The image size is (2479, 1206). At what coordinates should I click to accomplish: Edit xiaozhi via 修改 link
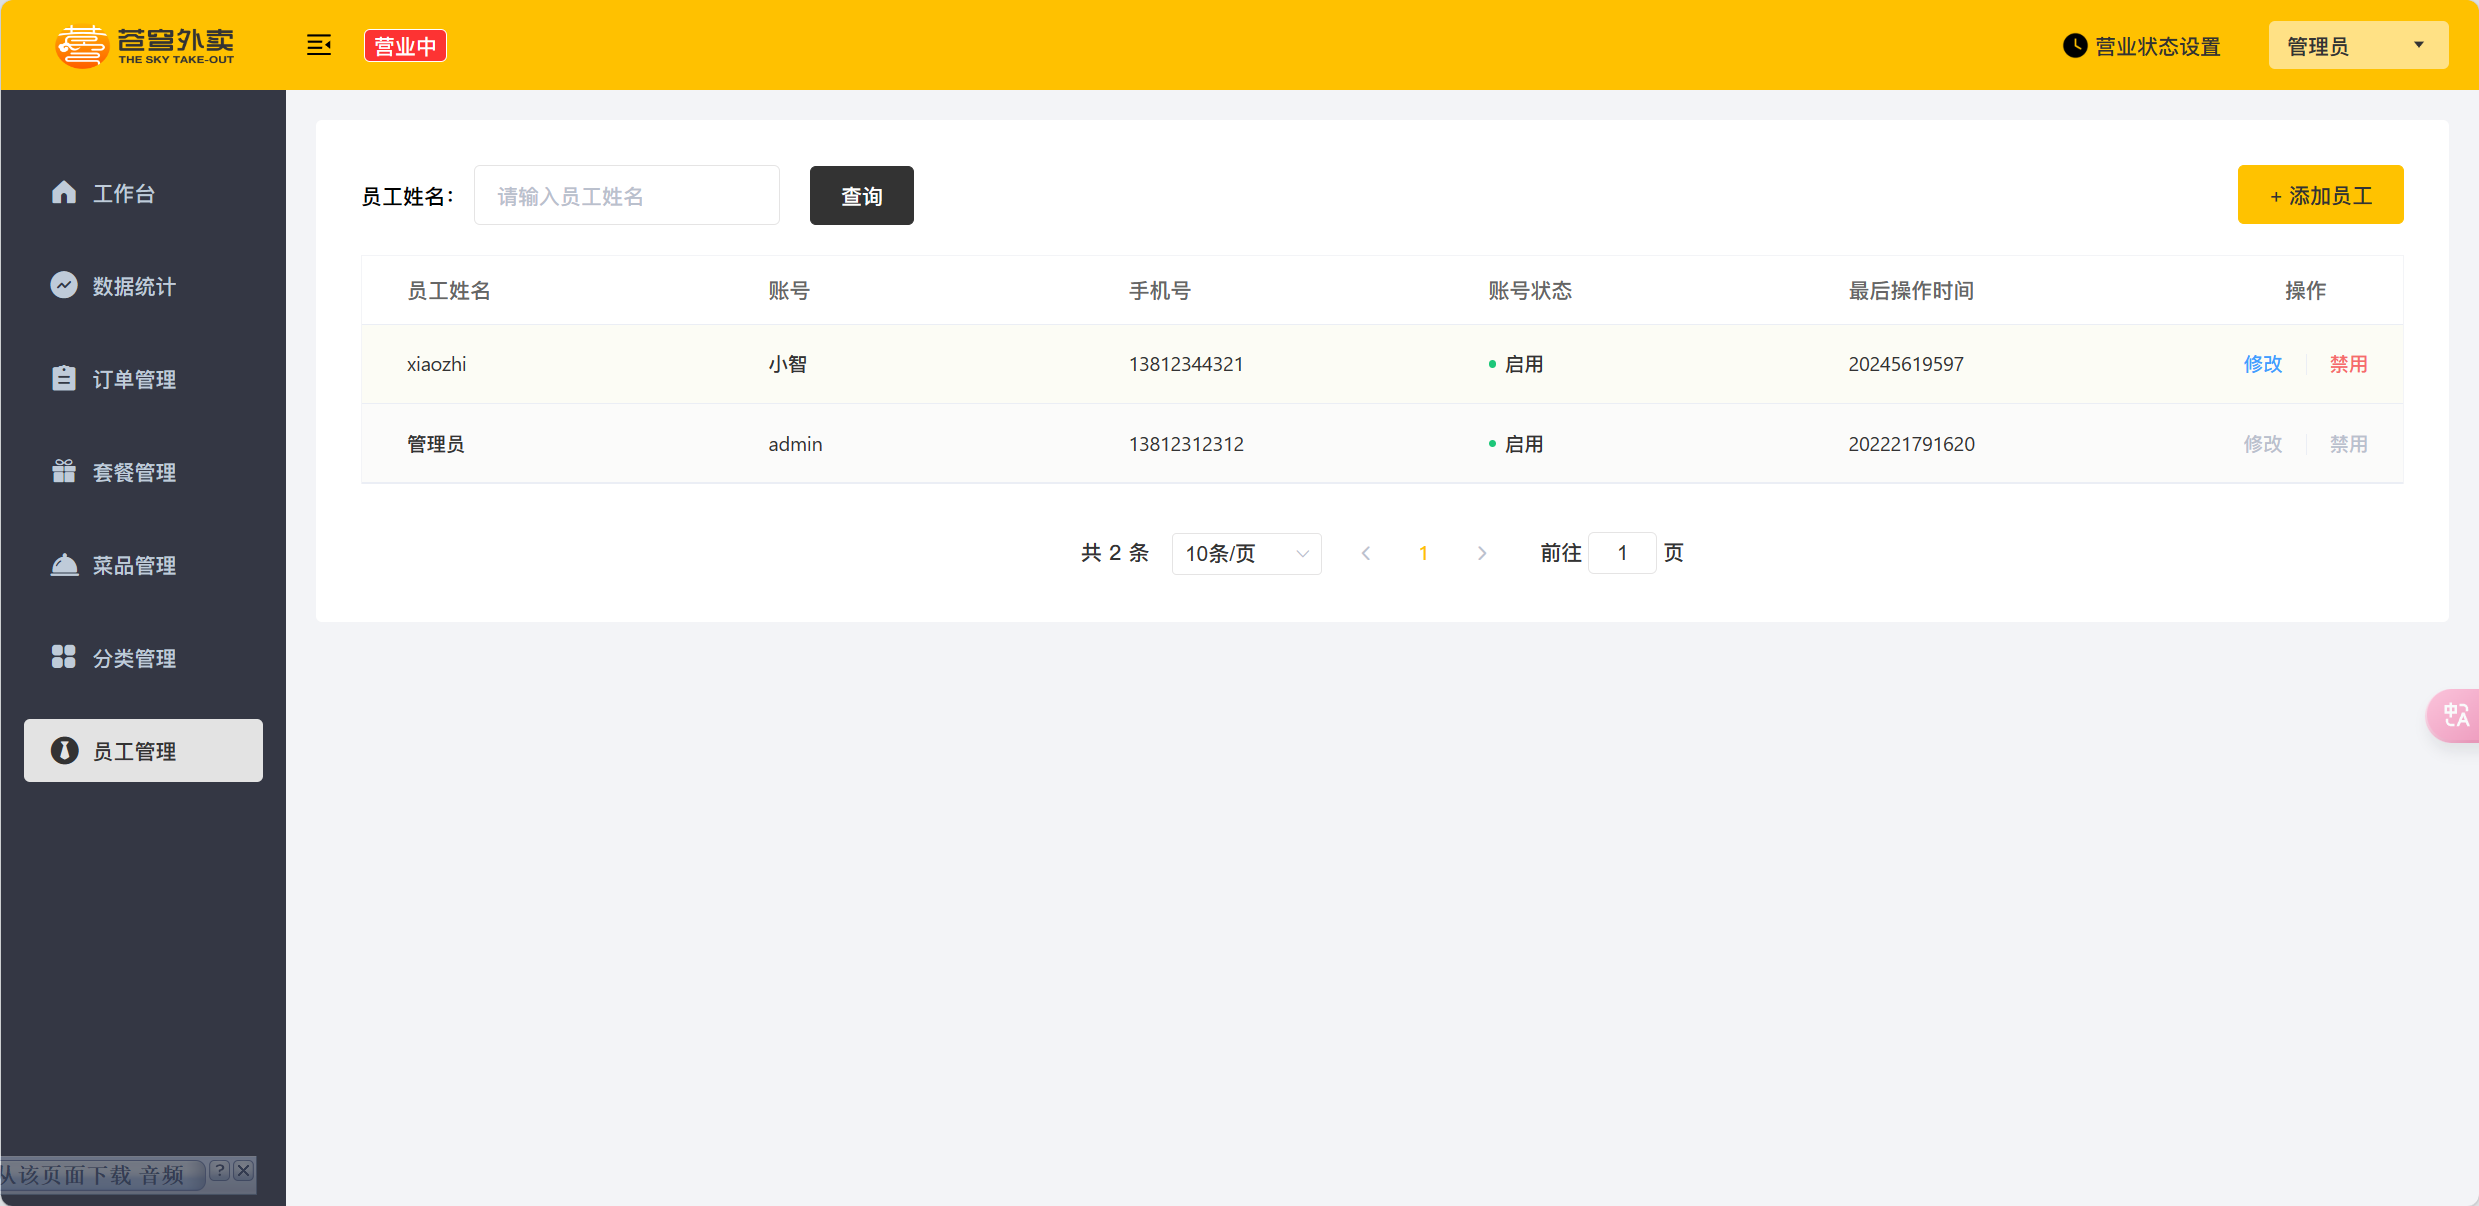pyautogui.click(x=2262, y=364)
